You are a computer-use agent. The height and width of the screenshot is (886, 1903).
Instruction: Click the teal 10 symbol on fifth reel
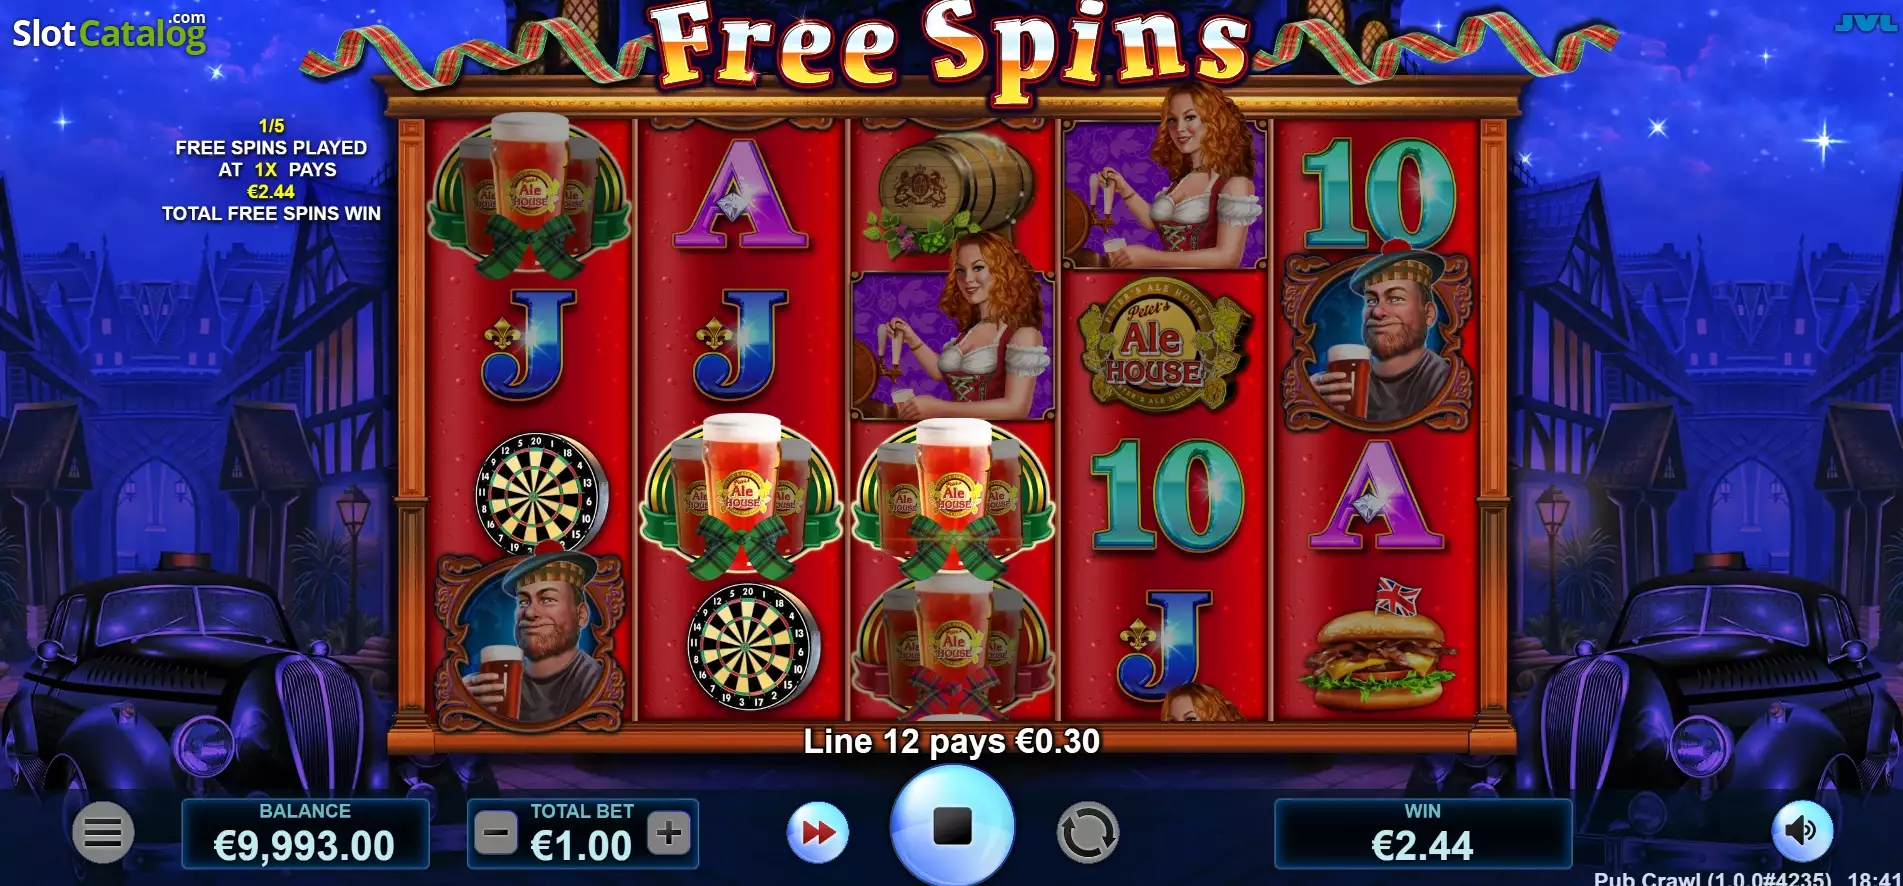point(1378,193)
